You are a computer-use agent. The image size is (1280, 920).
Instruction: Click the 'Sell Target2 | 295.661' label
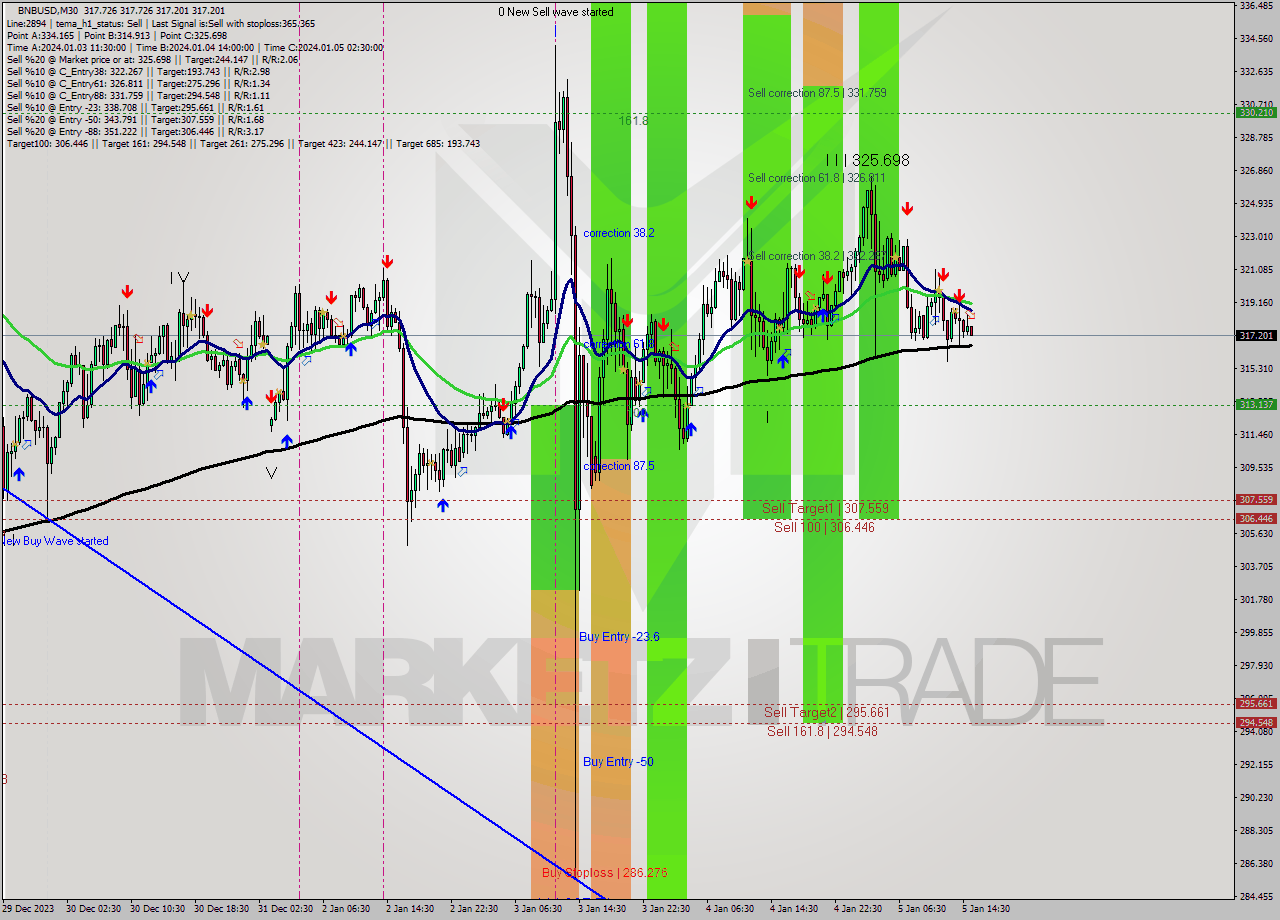pyautogui.click(x=826, y=712)
